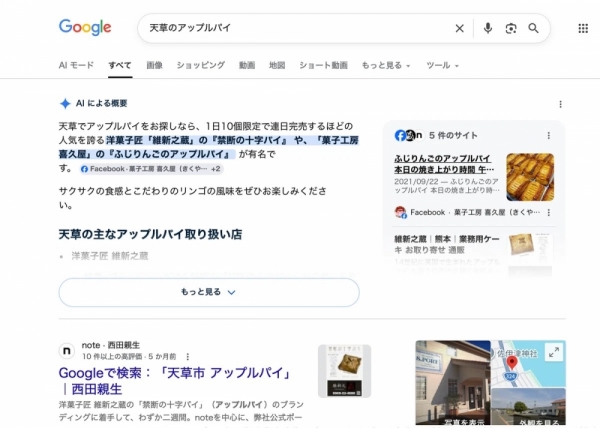600x428 pixels.
Task: Select the すべて tab
Action: [120, 65]
